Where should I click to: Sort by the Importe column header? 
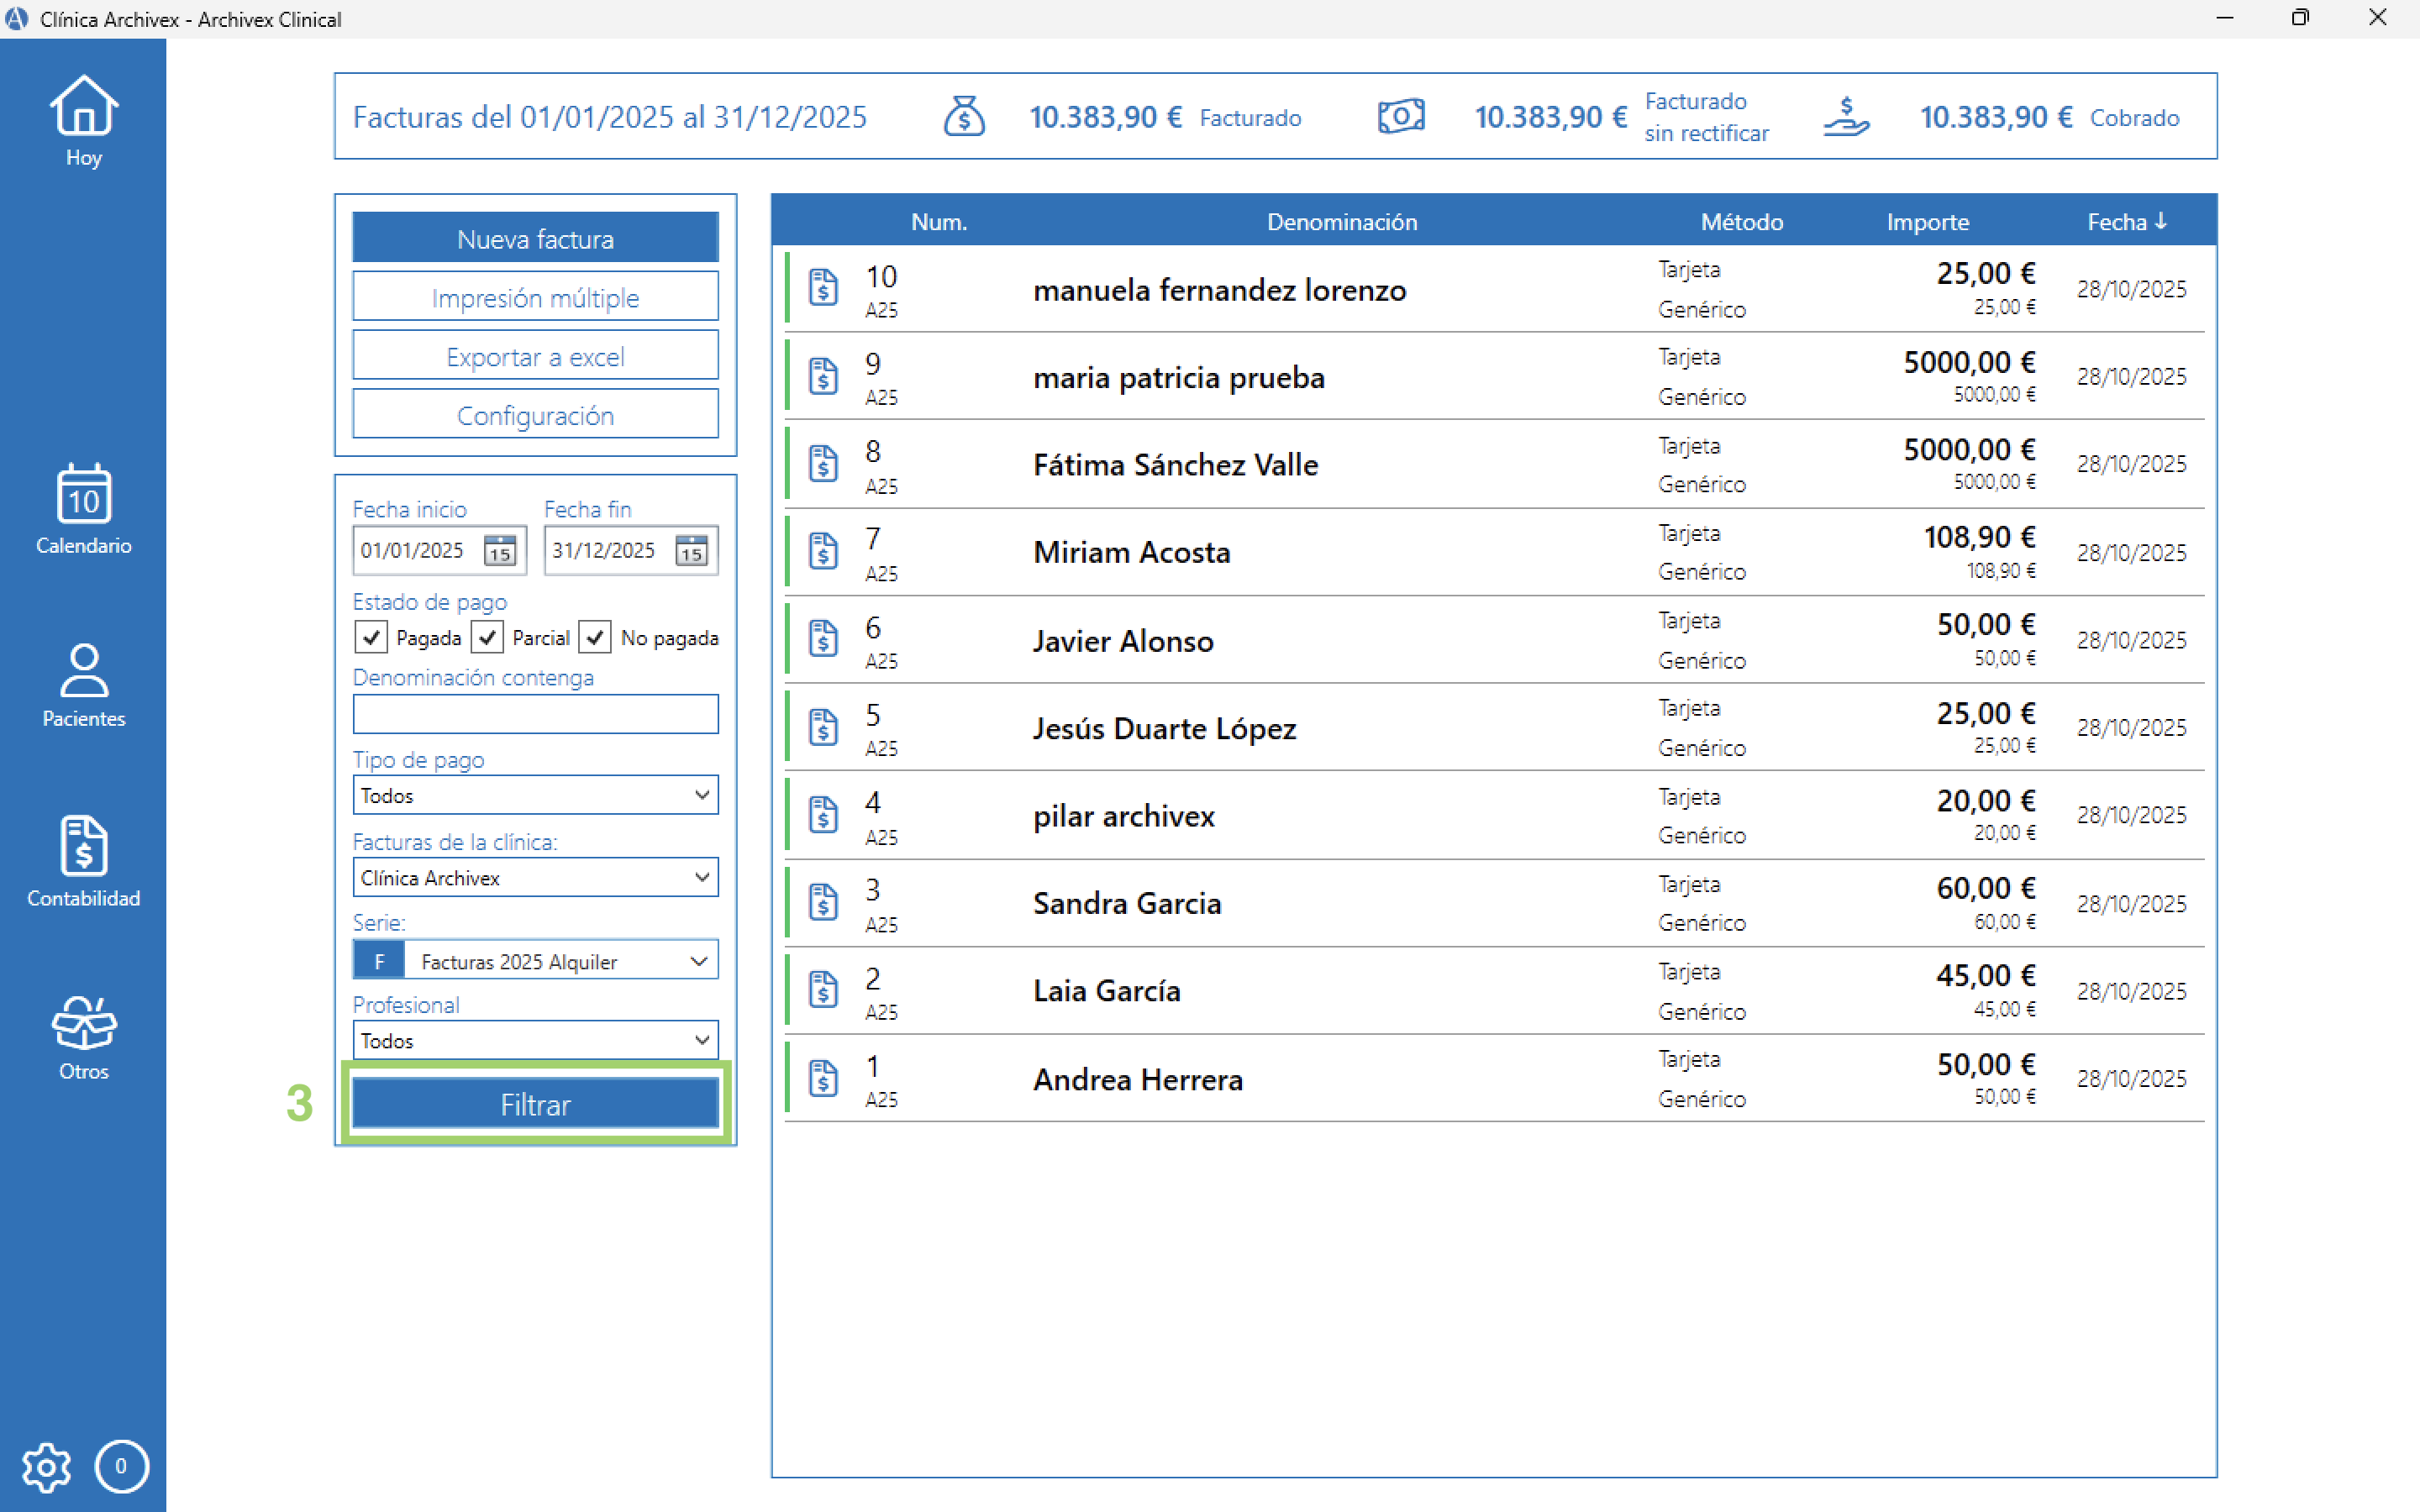(1927, 221)
